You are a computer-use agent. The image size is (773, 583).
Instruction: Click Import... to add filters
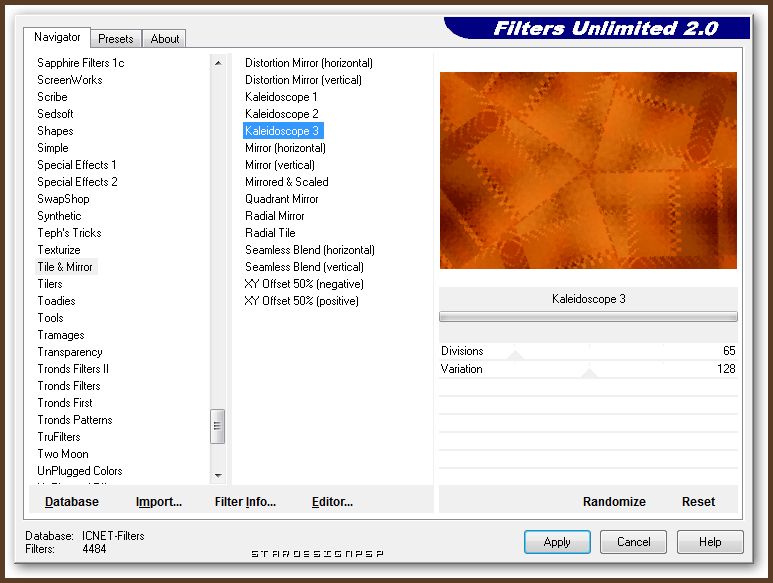click(159, 502)
